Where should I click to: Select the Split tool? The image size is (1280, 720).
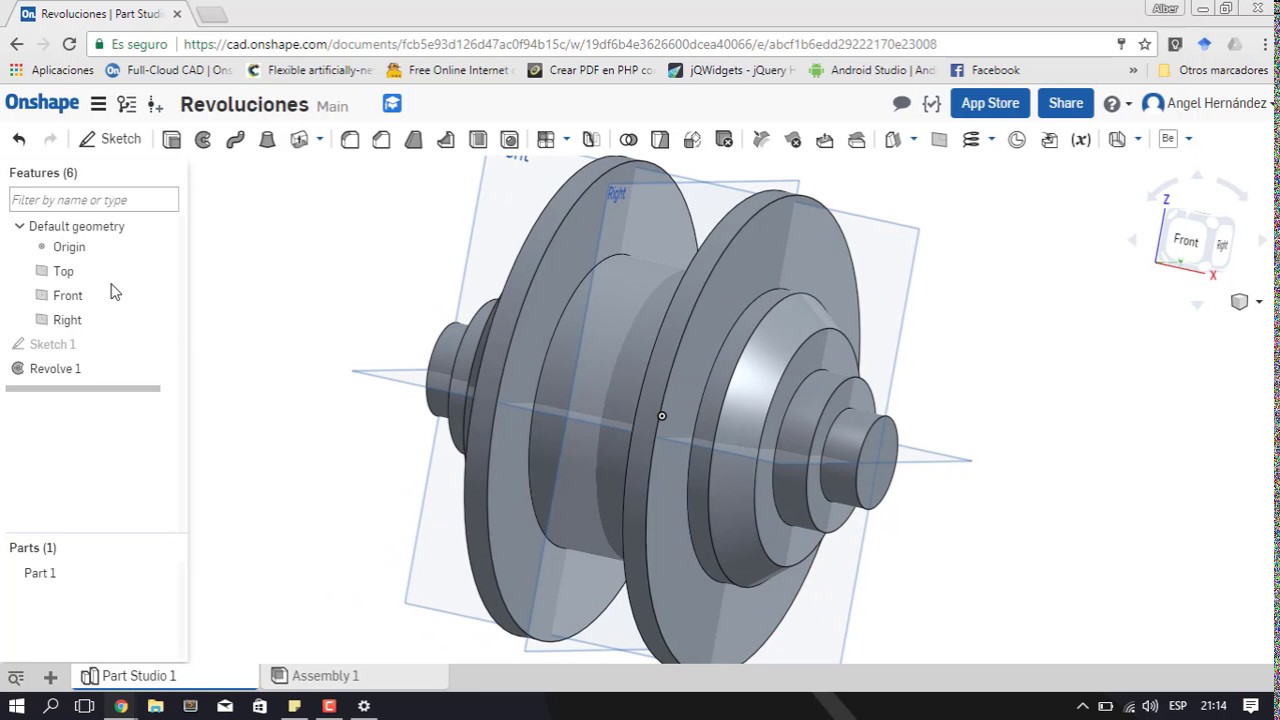click(660, 140)
